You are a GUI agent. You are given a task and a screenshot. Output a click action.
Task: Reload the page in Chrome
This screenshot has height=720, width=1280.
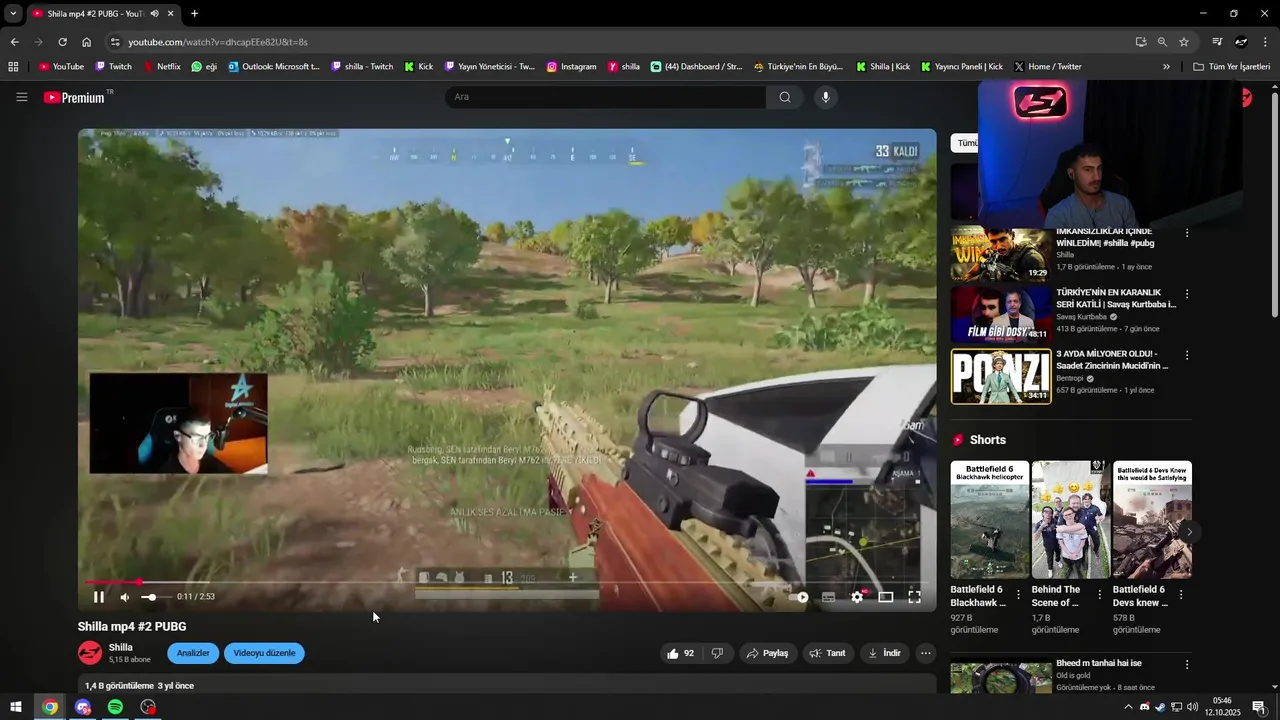coord(62,42)
